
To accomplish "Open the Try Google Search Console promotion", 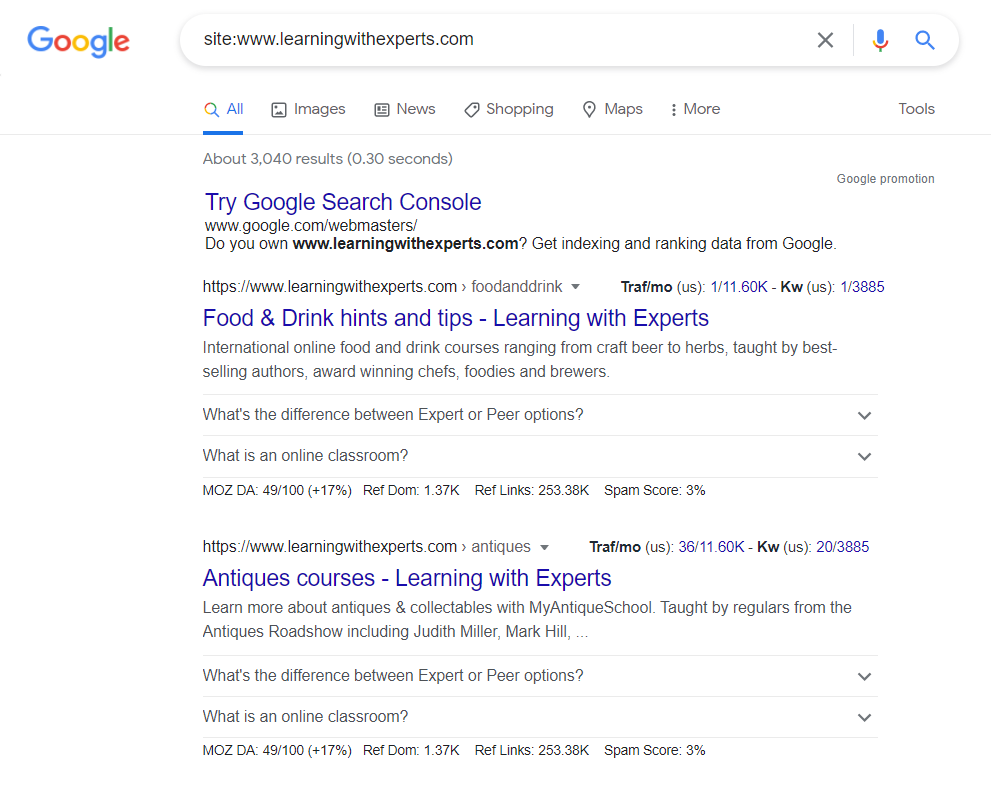I will (343, 202).
